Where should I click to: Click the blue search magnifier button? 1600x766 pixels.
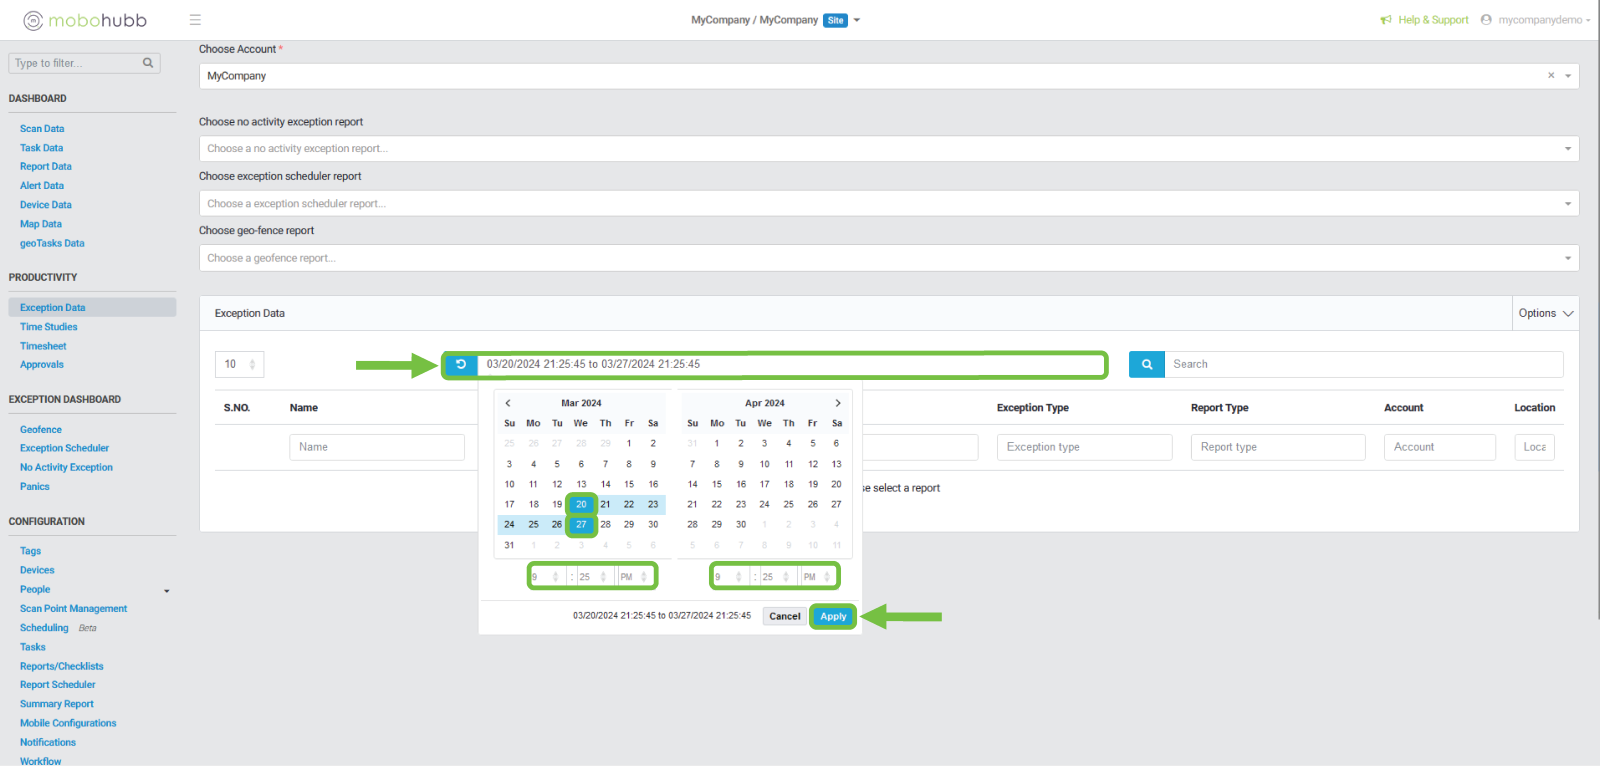coord(1147,365)
